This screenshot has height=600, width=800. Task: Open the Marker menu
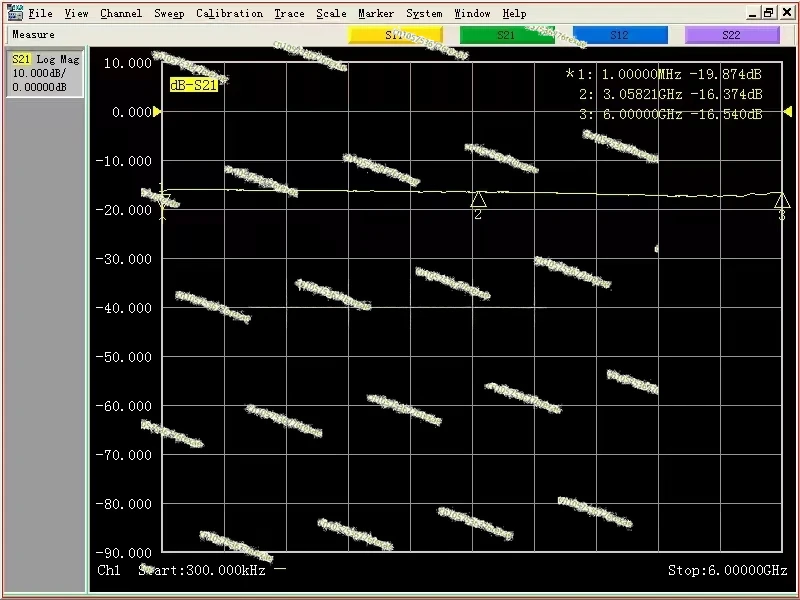point(376,14)
